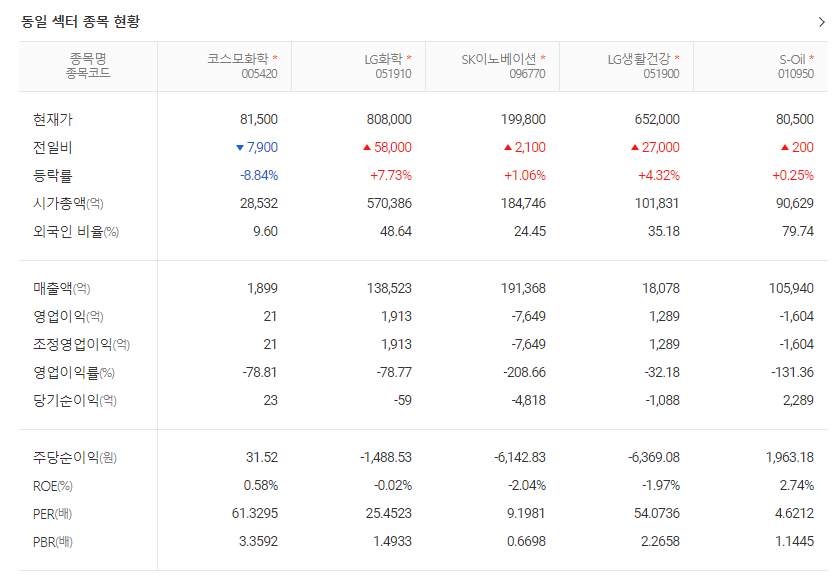Click the red up change 2,100

(x=525, y=147)
